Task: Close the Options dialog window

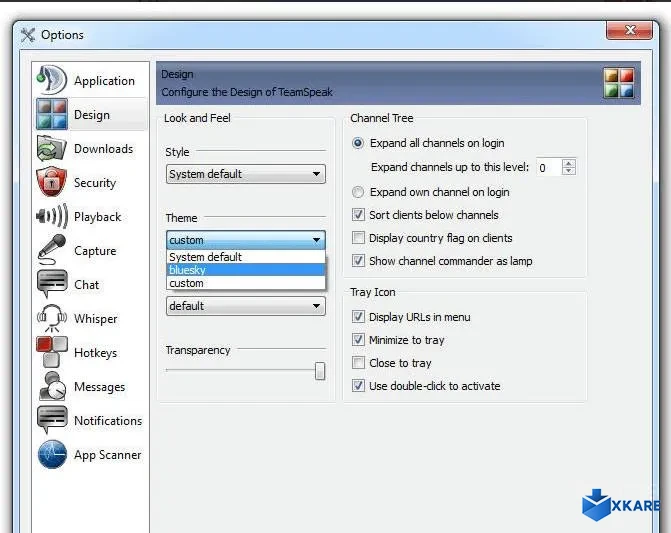Action: (629, 30)
